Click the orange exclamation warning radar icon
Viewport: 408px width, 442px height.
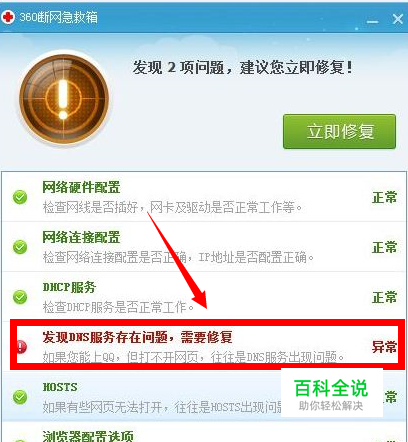point(64,96)
